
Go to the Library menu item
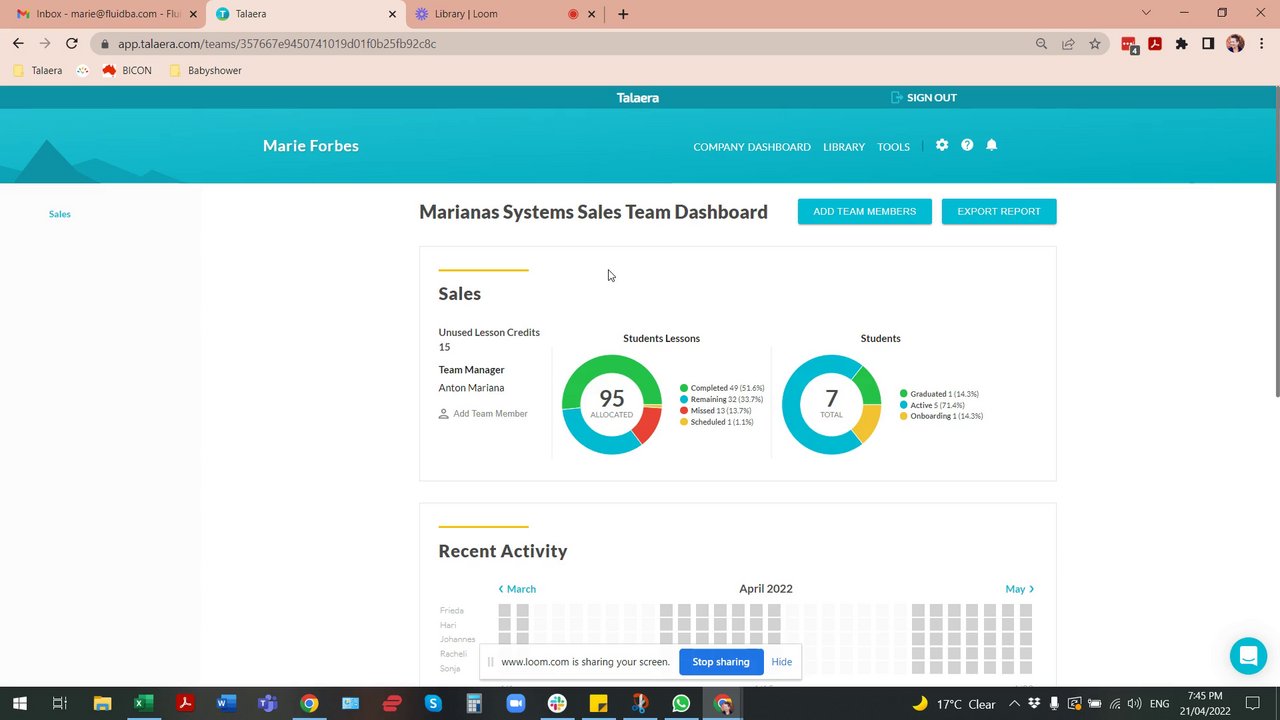(x=844, y=147)
